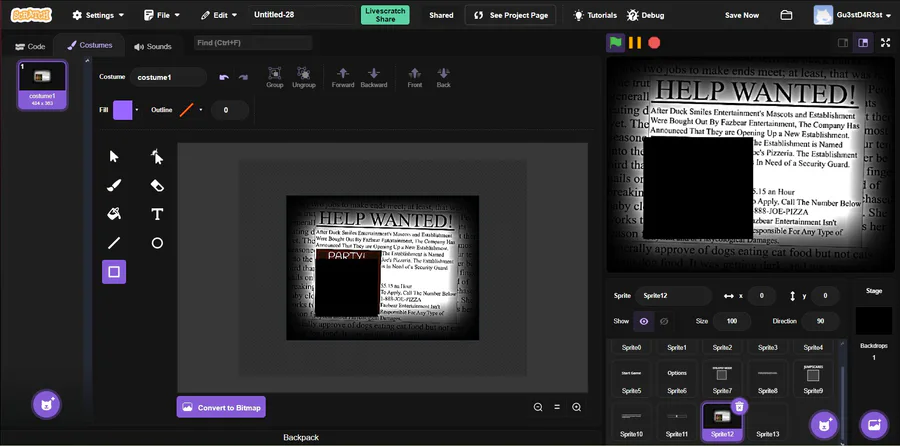
Task: Select Sprite9 in sprite list
Action: pyautogui.click(x=813, y=378)
